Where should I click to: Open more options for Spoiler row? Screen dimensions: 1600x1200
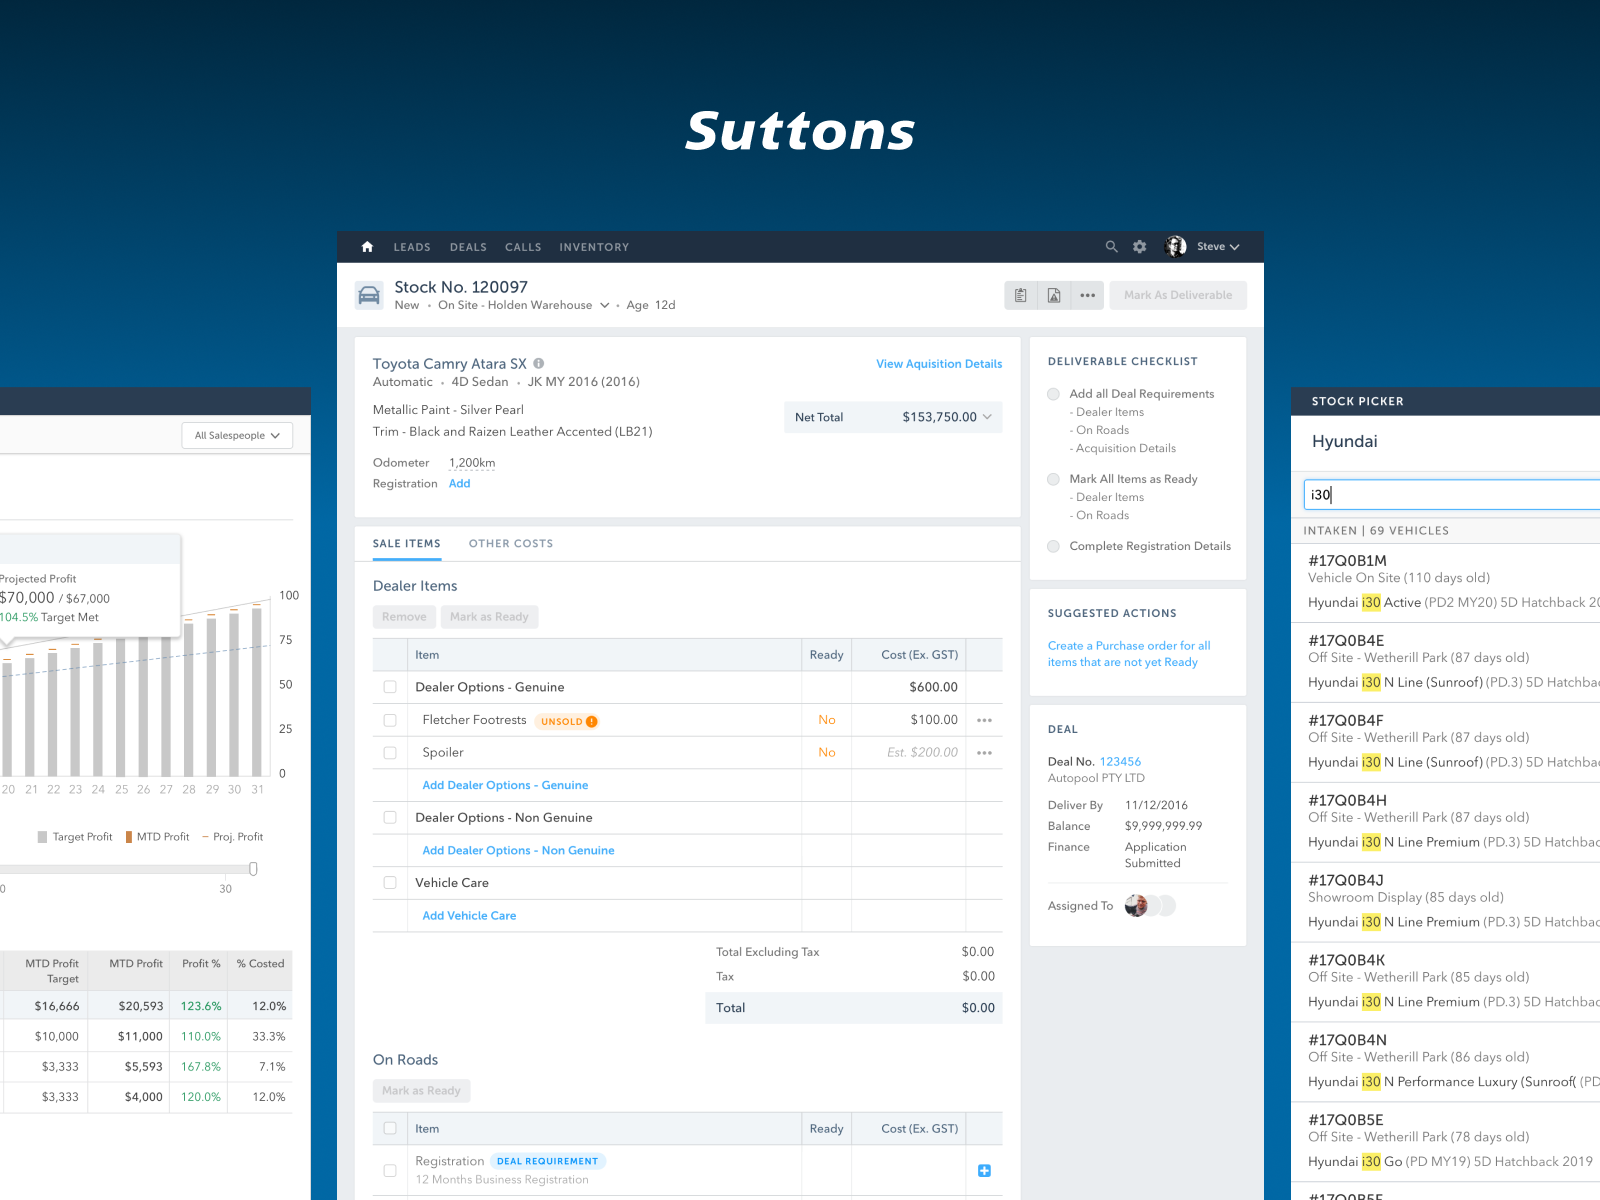tap(984, 753)
